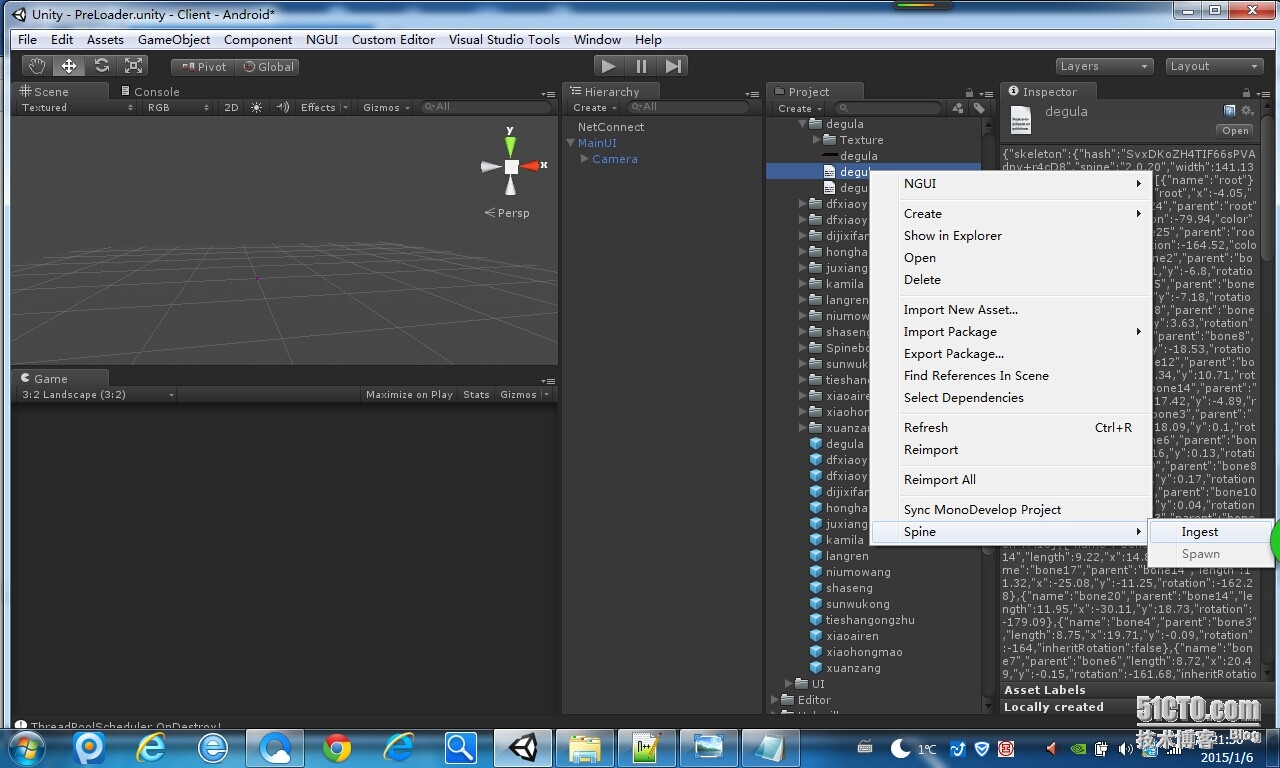Open the Project Create dropdown

799,108
